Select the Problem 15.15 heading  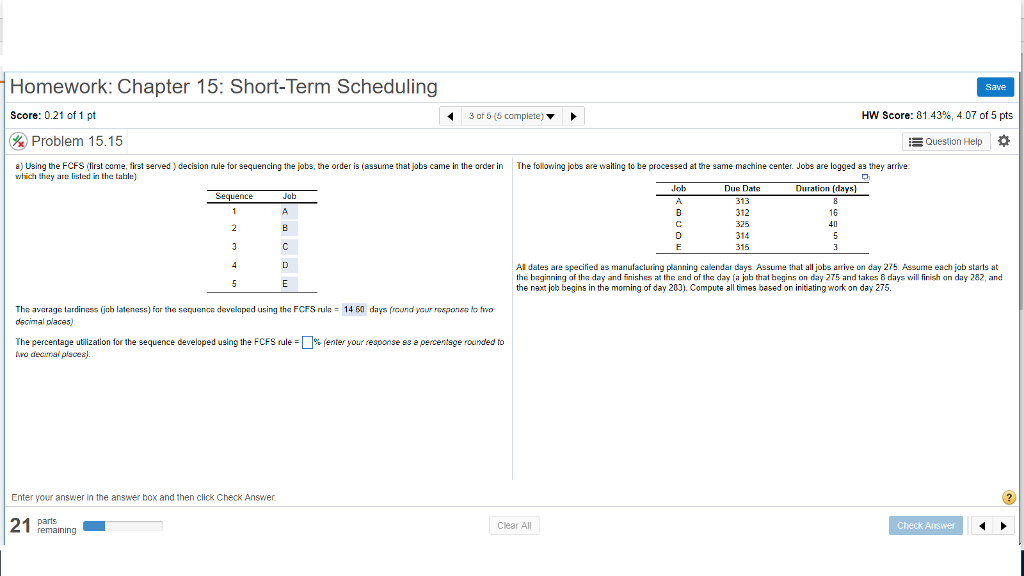click(78, 140)
